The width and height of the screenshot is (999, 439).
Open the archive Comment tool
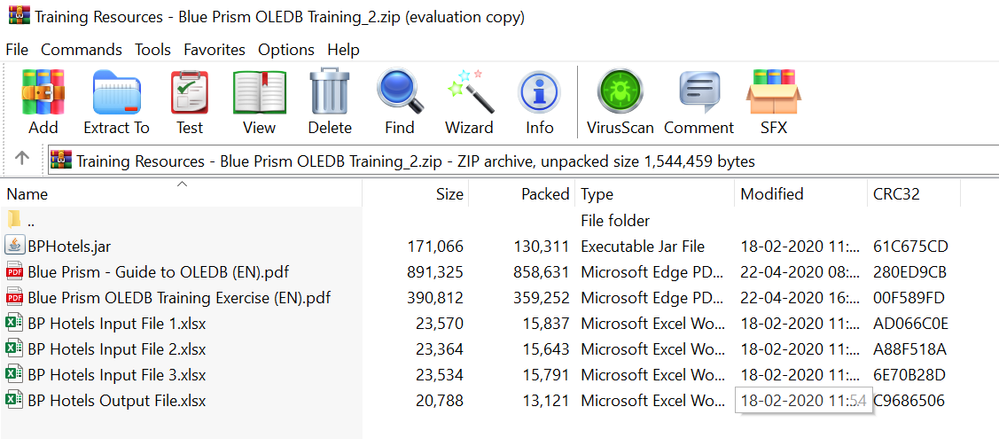(699, 92)
